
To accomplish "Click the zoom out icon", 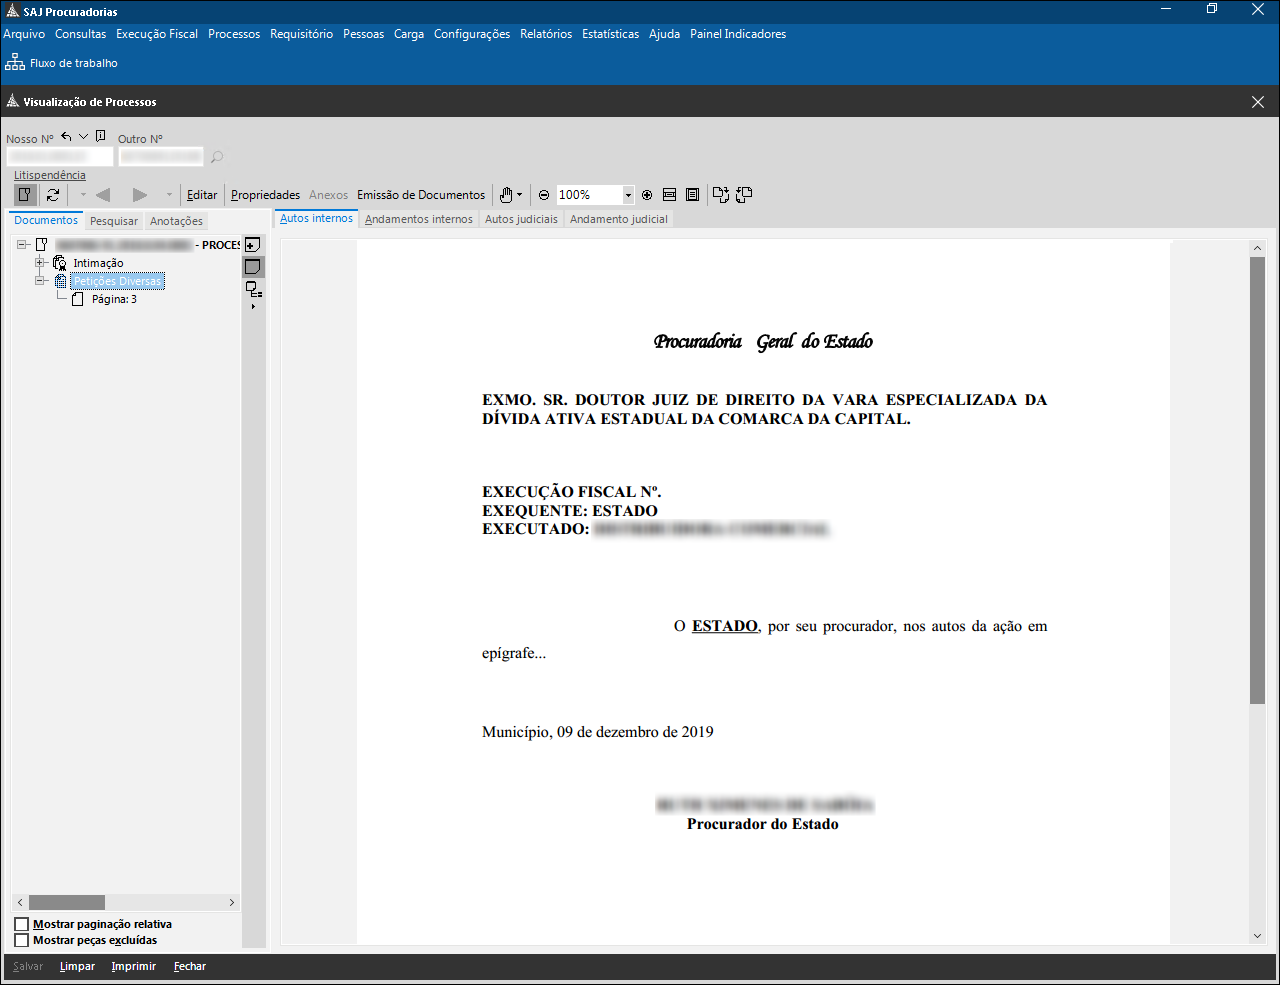I will pyautogui.click(x=544, y=195).
